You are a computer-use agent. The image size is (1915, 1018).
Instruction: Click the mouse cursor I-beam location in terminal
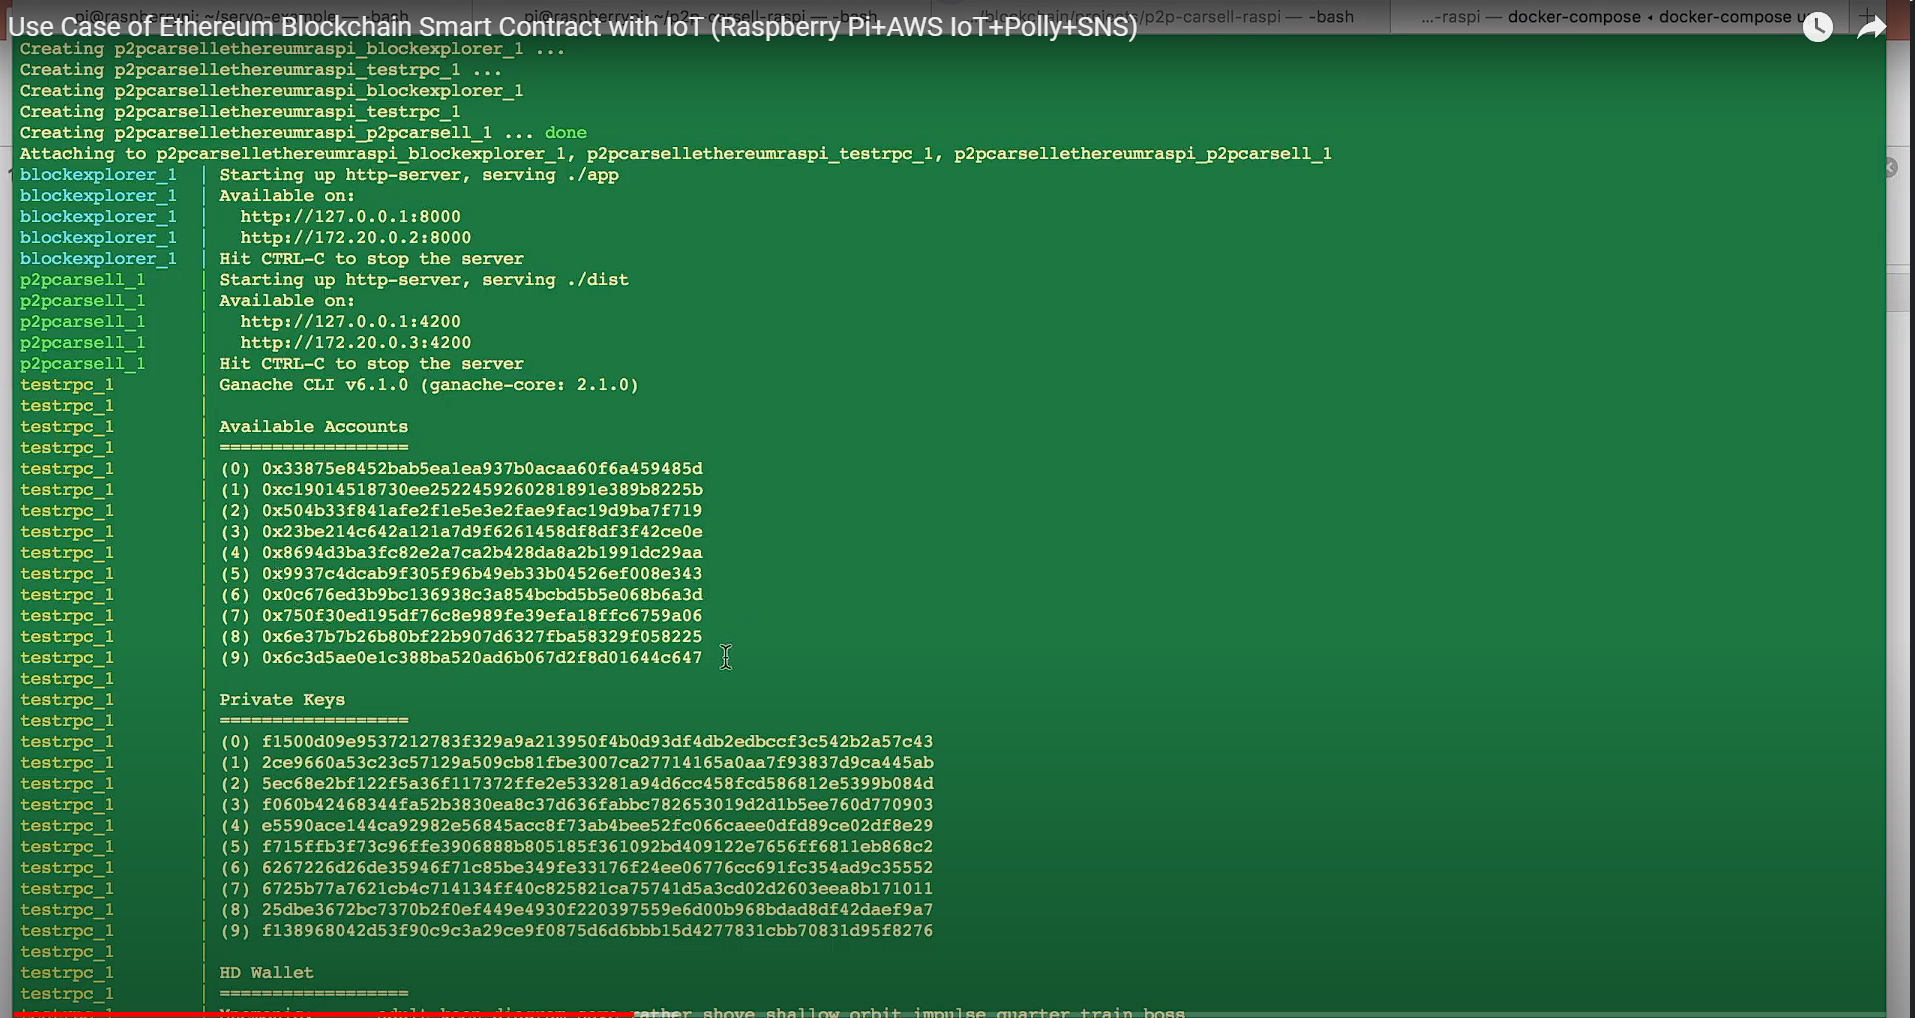pyautogui.click(x=726, y=658)
